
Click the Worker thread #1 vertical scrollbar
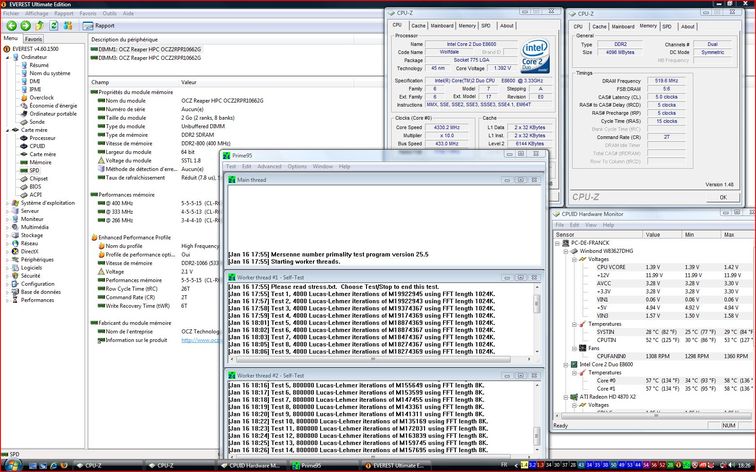pyautogui.click(x=536, y=319)
